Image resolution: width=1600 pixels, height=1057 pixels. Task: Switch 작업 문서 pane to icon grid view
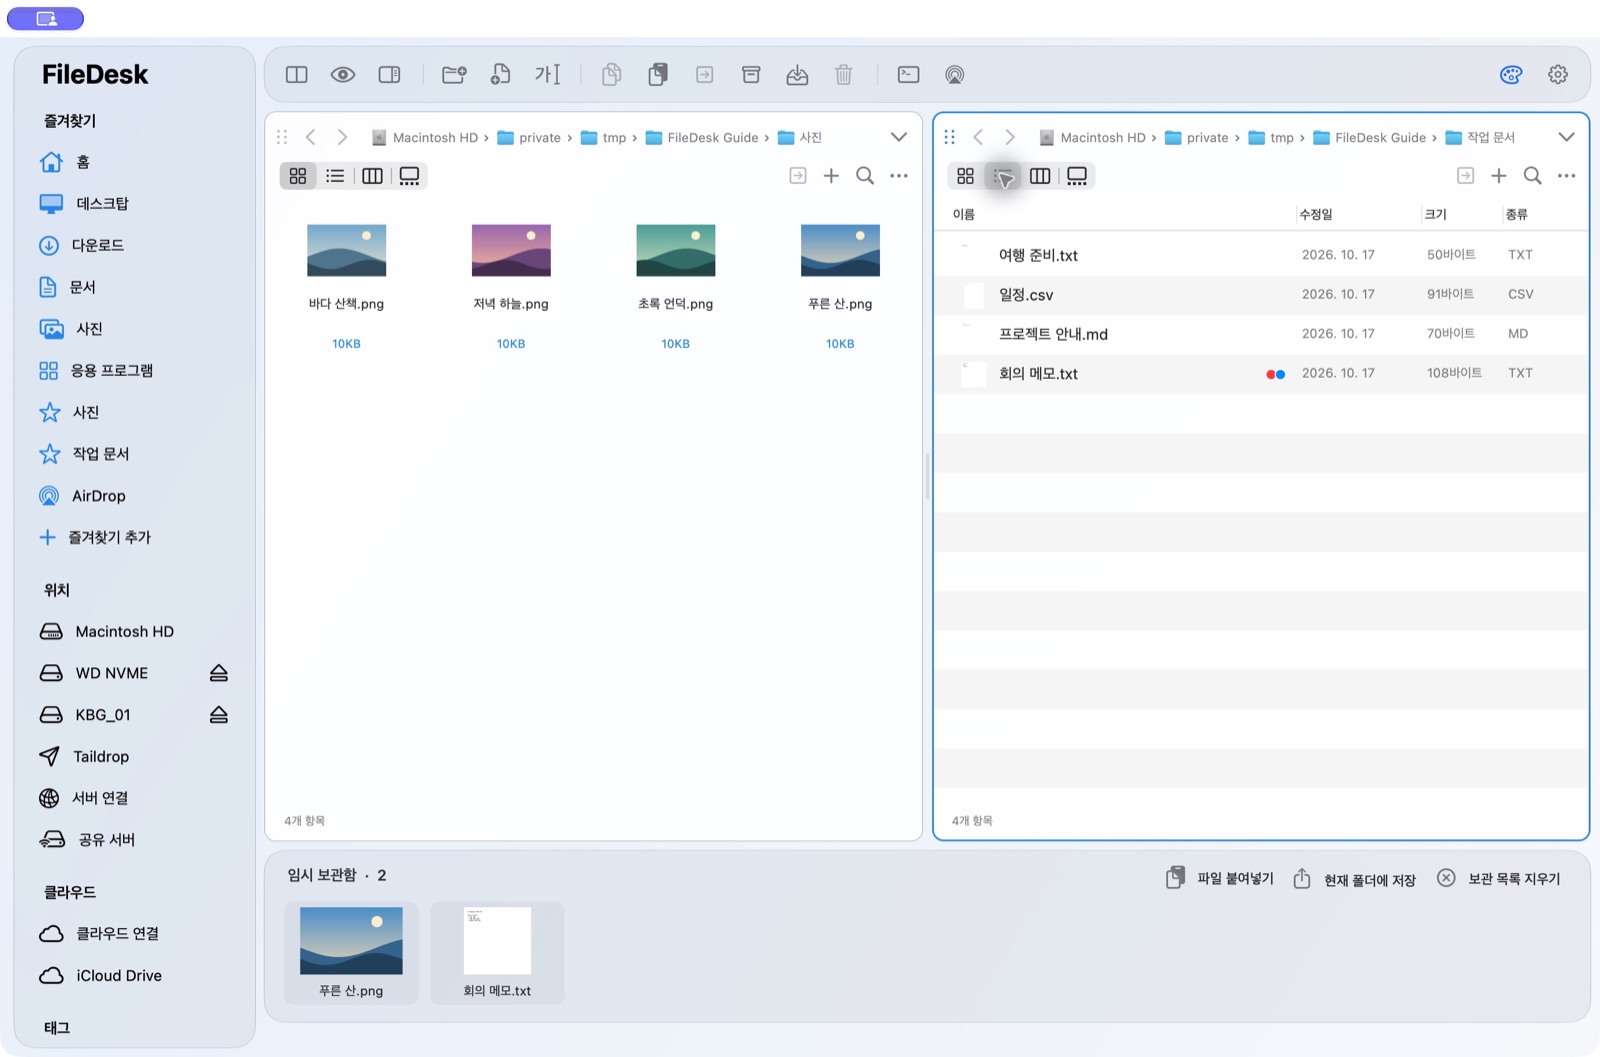pyautogui.click(x=965, y=176)
